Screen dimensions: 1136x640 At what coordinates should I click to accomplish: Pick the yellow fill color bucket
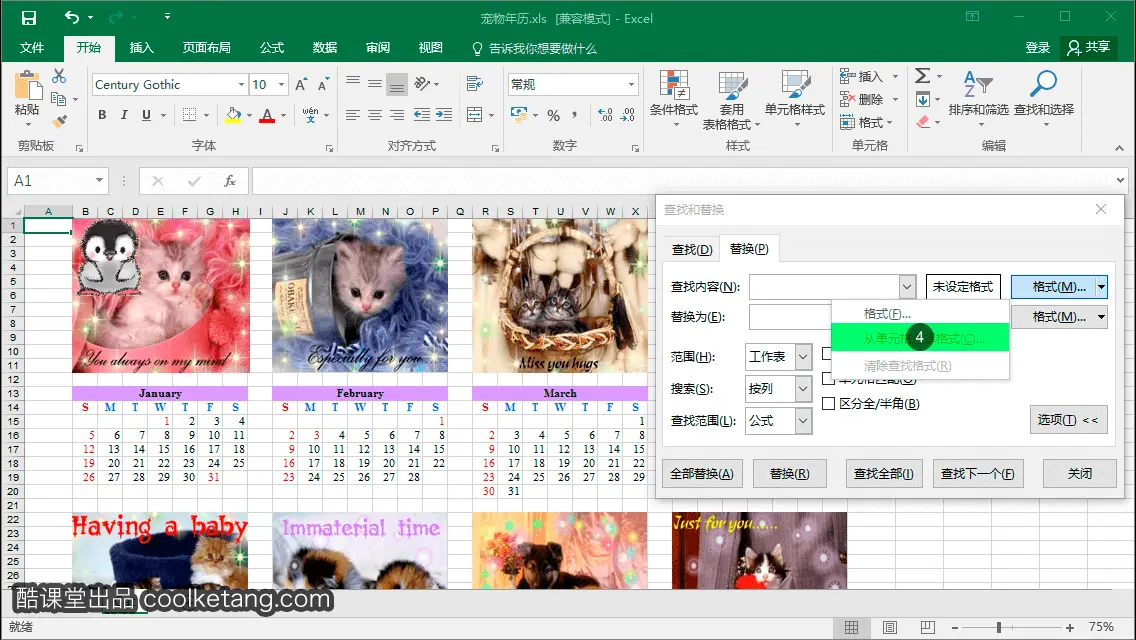tap(233, 115)
